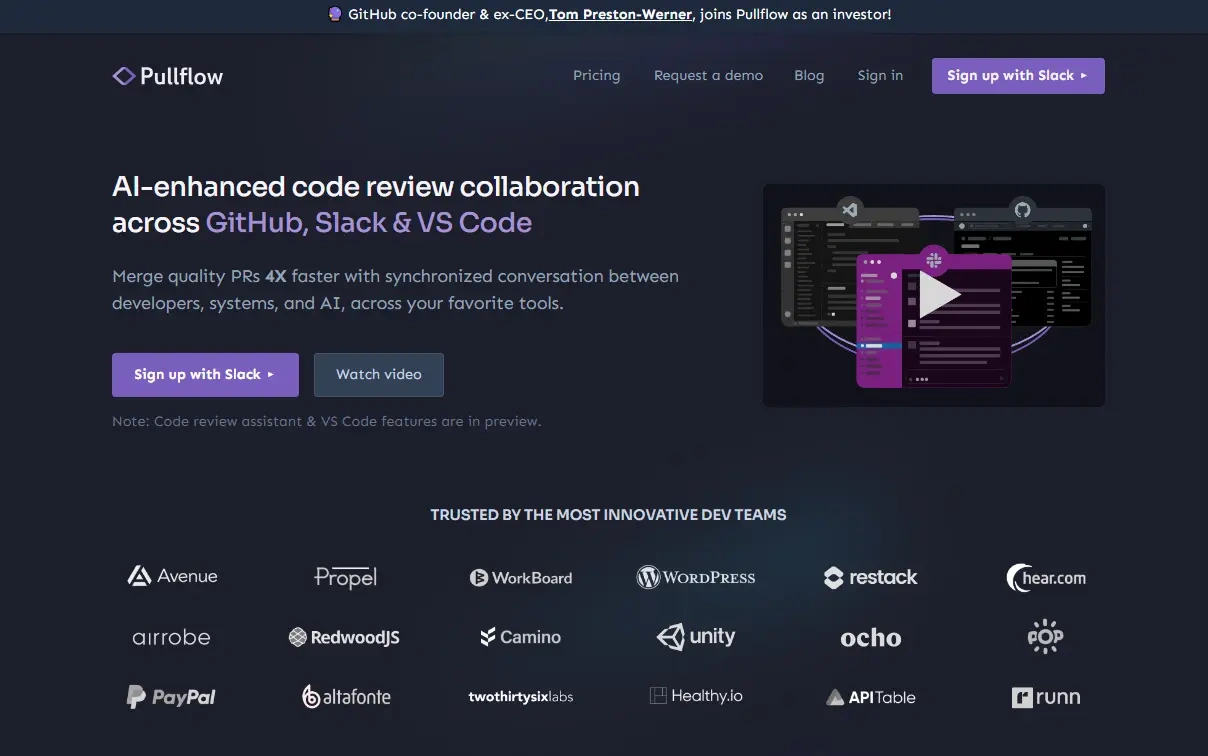Click the APITable logo
Screen dimensions: 1208x756
tap(870, 697)
